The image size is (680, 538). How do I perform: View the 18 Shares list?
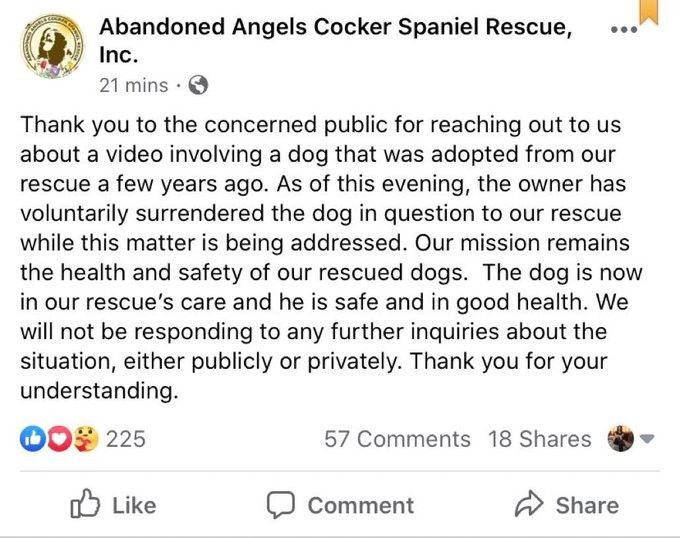(x=540, y=439)
